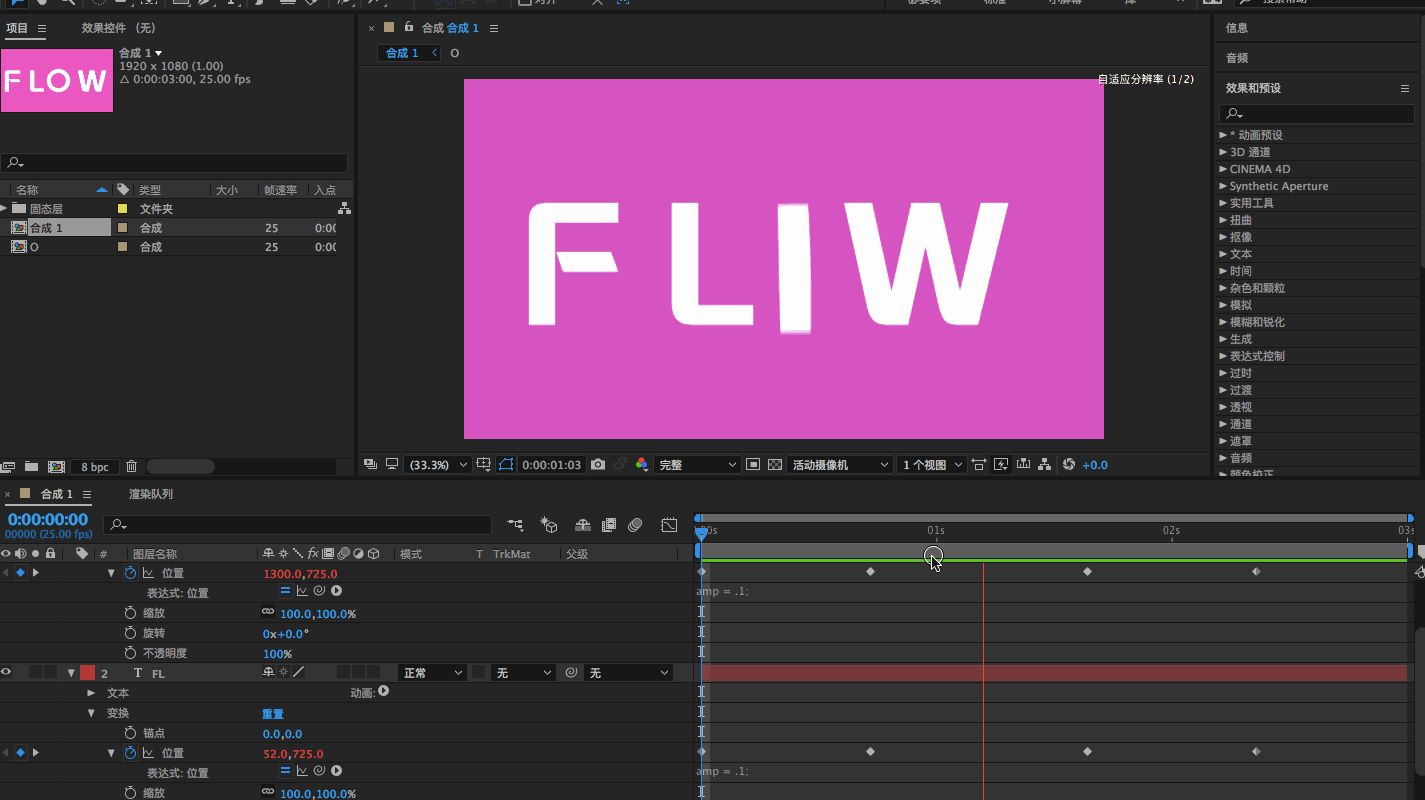Open the 效果和预设 panel menu
Screen dimensions: 1425x800
(x=1405, y=88)
